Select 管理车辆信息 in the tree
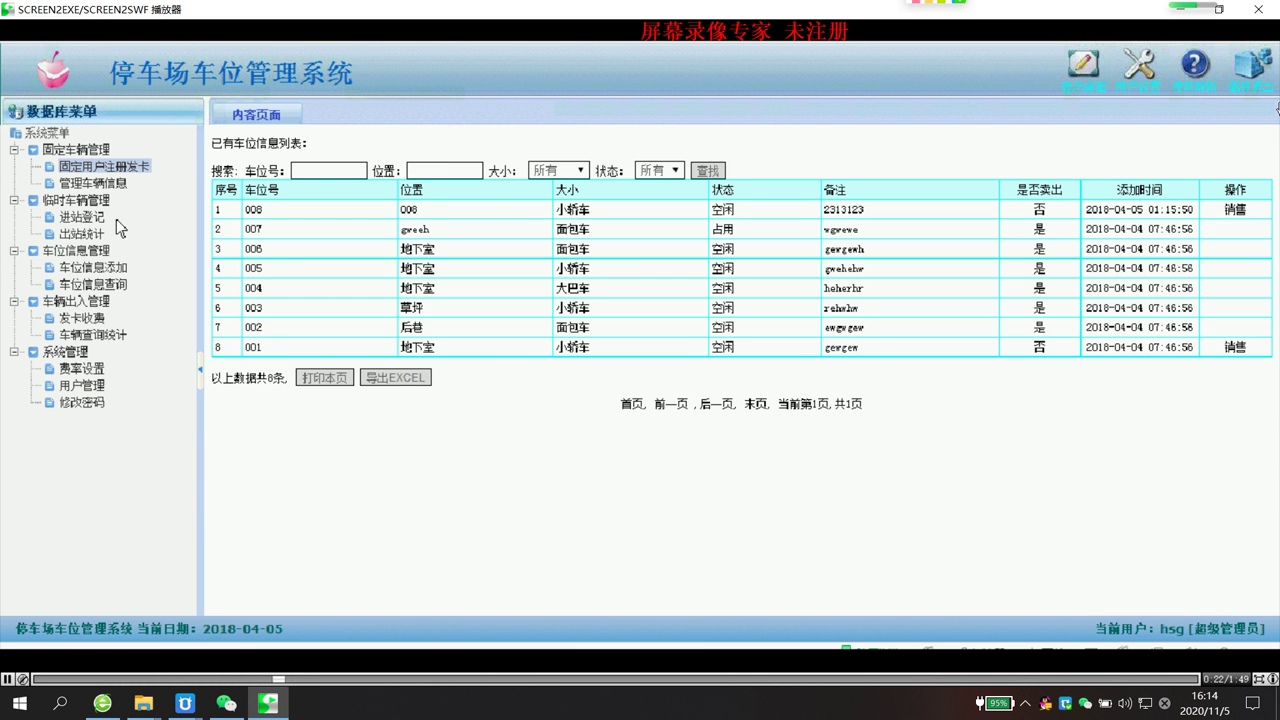 (93, 183)
